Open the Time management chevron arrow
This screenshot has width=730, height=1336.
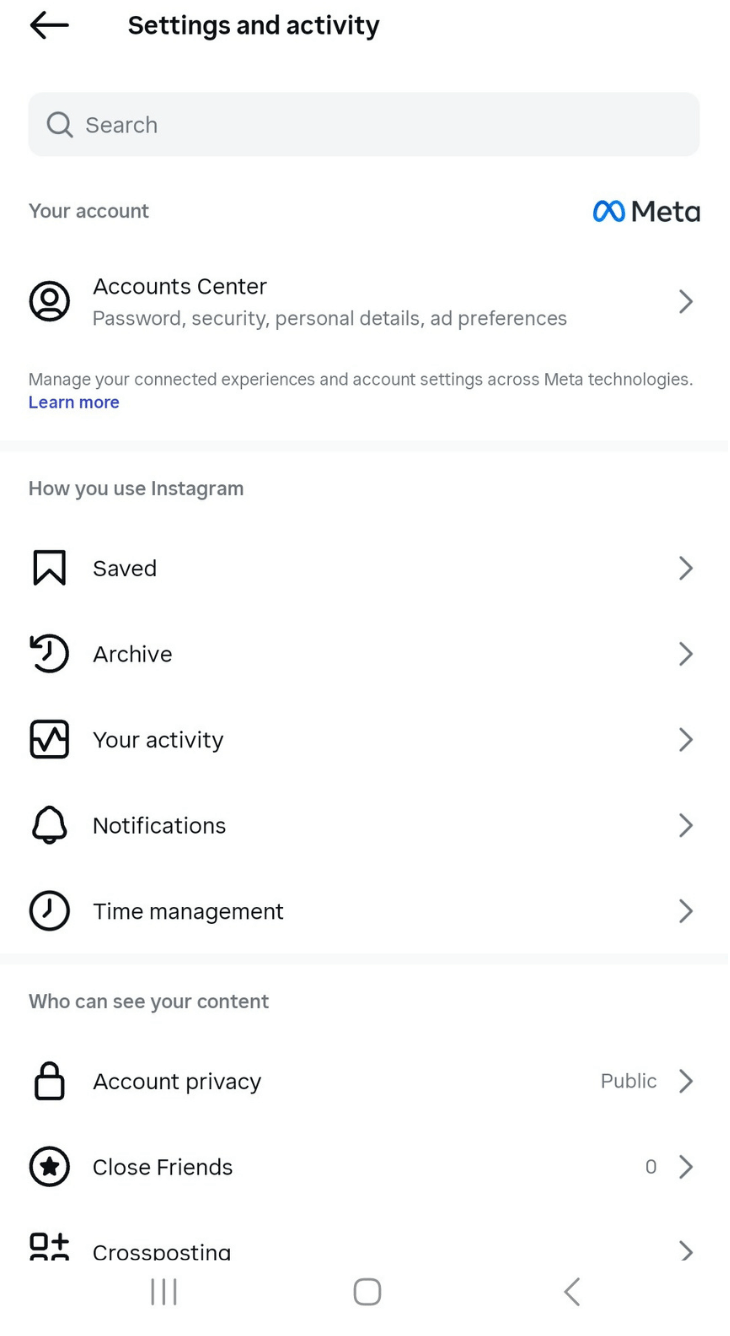[x=686, y=911]
